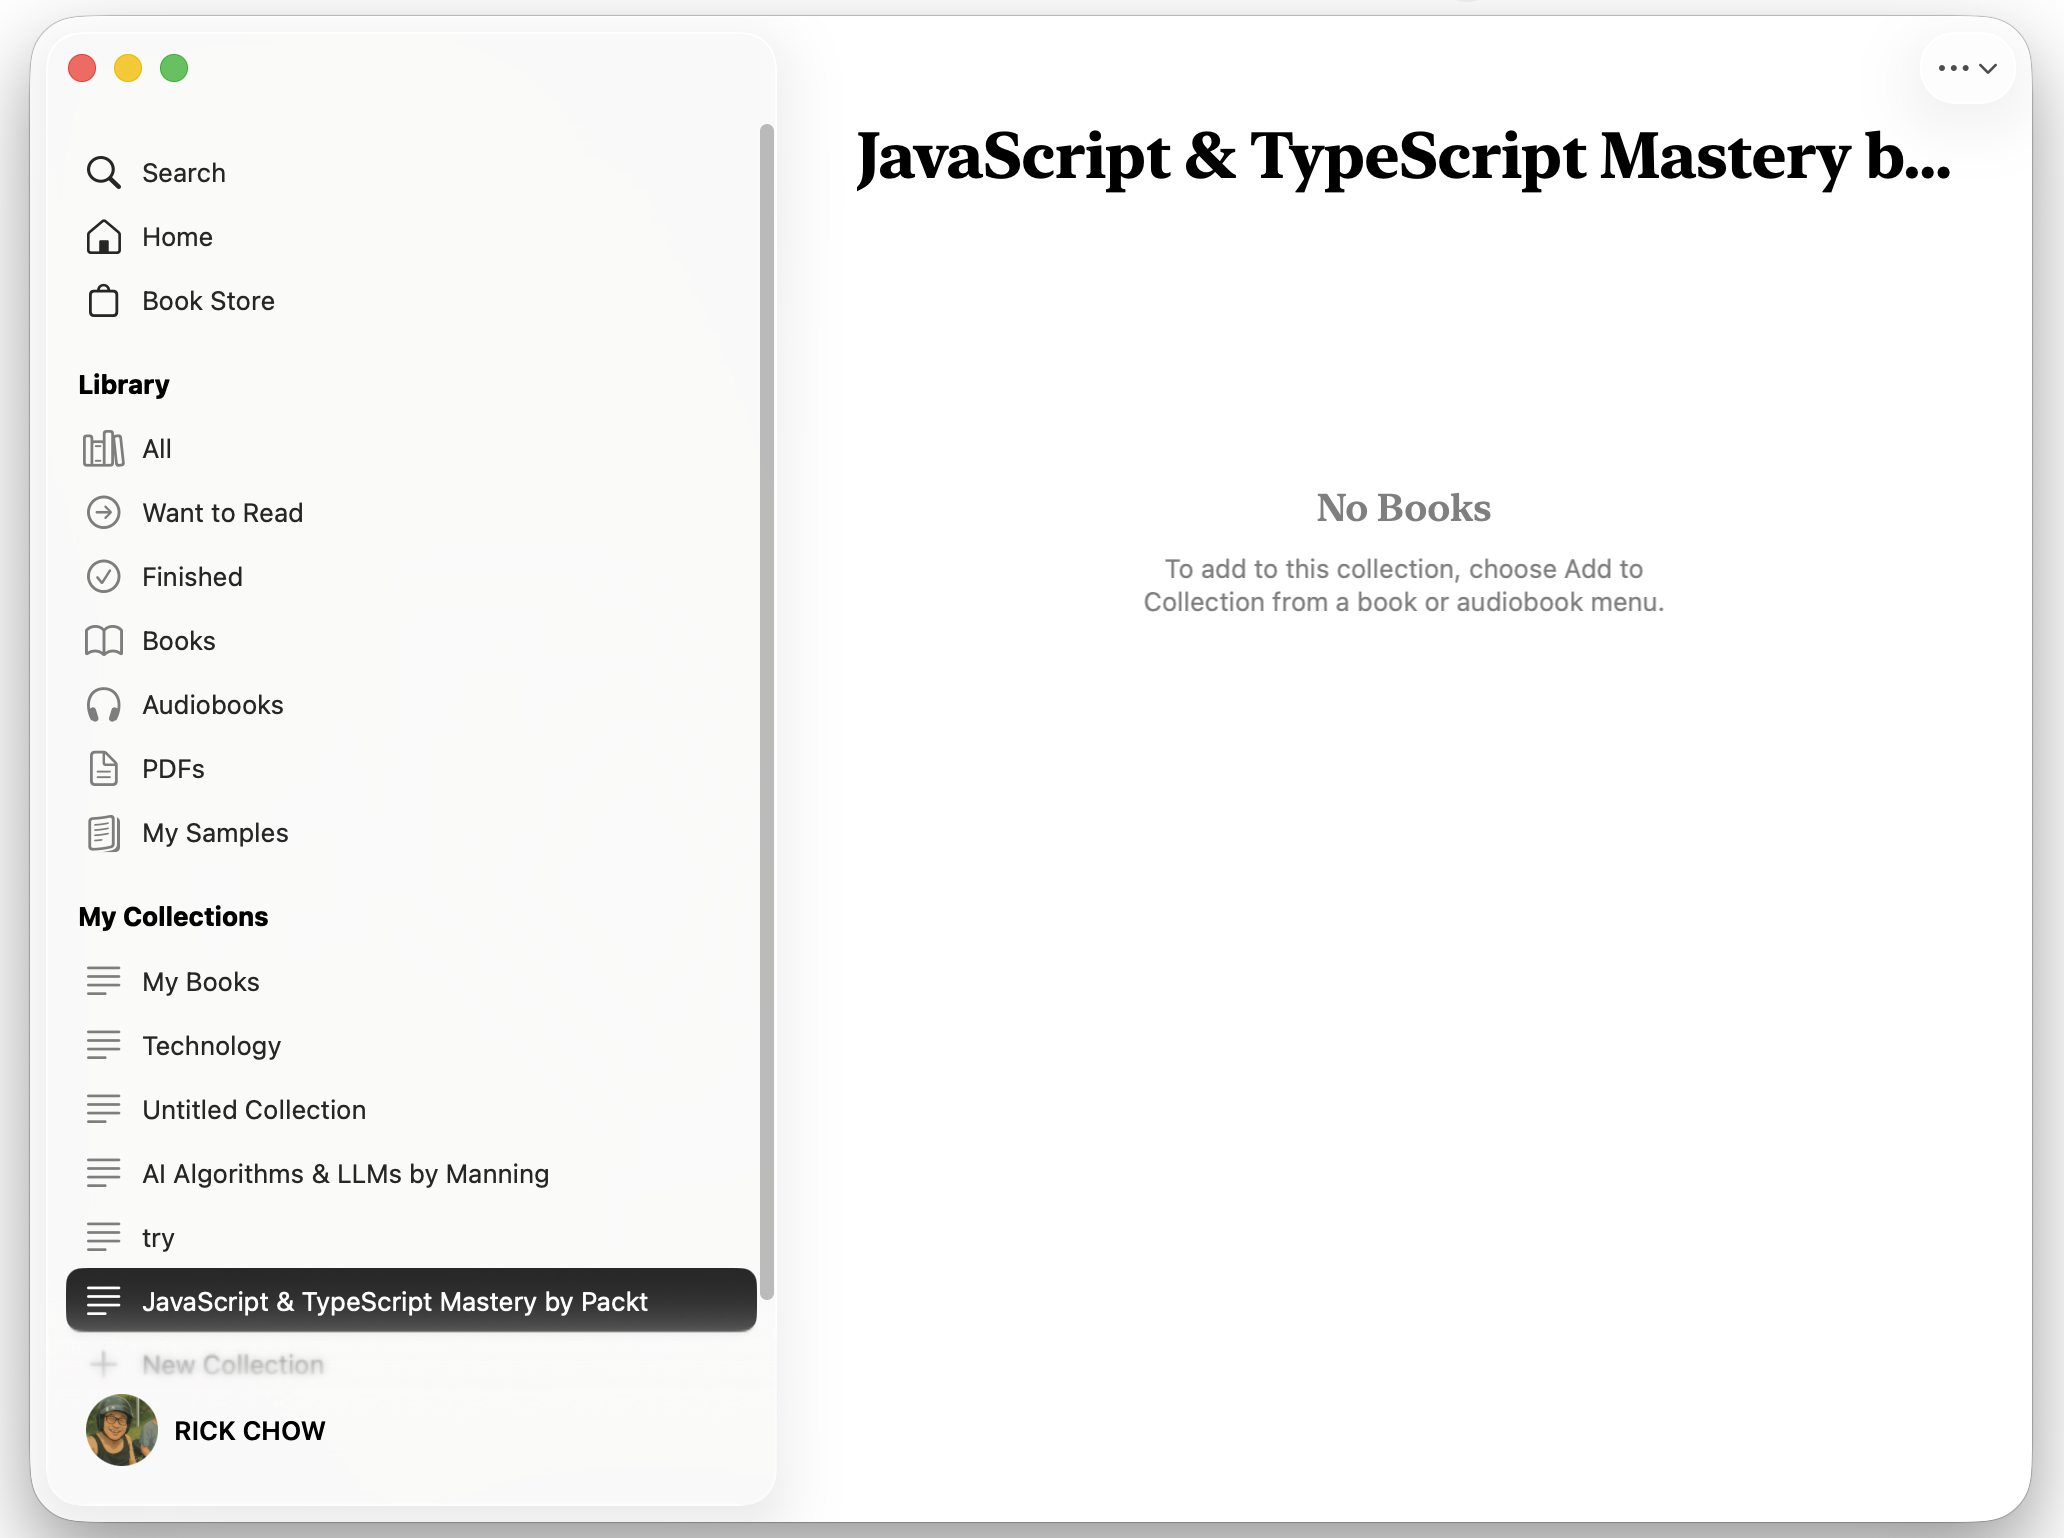This screenshot has height=1538, width=2064.
Task: Click the New Collection plus button
Action: [104, 1364]
